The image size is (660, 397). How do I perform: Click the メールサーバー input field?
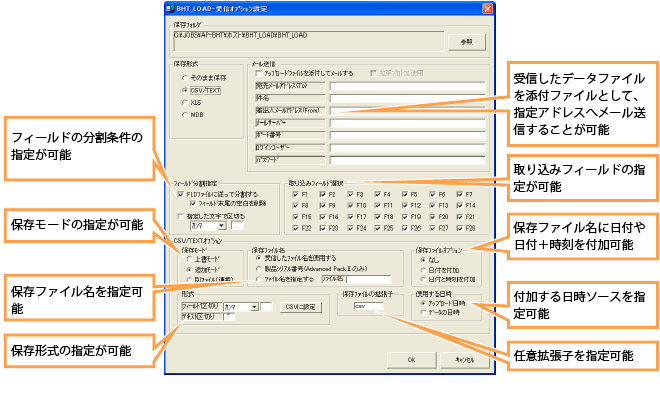(407, 123)
